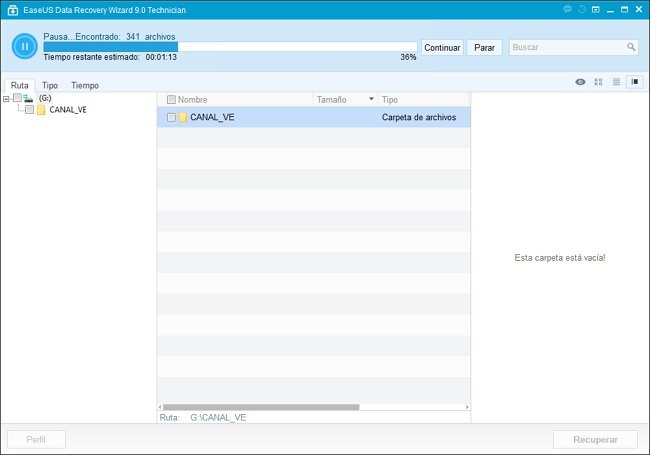Click the 36% progress label
The width and height of the screenshot is (650, 455).
[408, 57]
